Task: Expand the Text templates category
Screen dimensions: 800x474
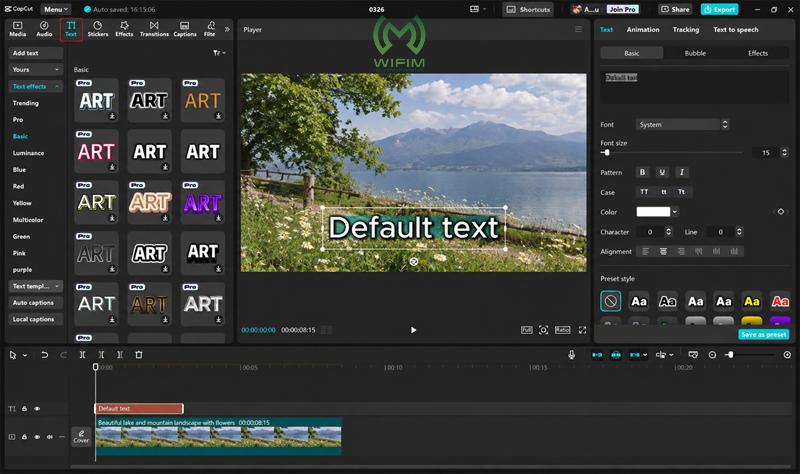Action: pos(35,286)
